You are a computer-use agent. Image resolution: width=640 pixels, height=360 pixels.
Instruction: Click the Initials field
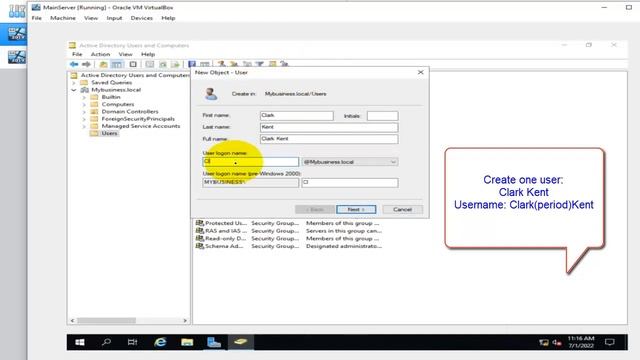tap(382, 116)
